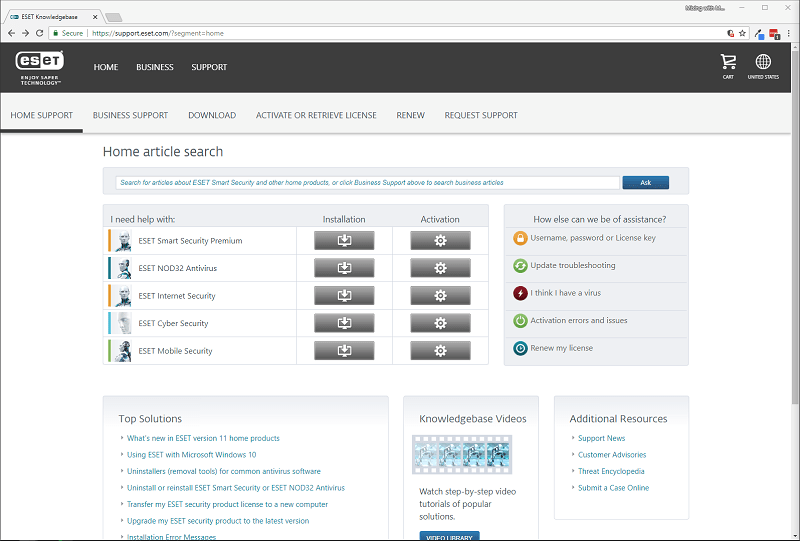The height and width of the screenshot is (541, 800).
Task: Open activation help for ESET Smart Security Premium
Action: pos(440,240)
